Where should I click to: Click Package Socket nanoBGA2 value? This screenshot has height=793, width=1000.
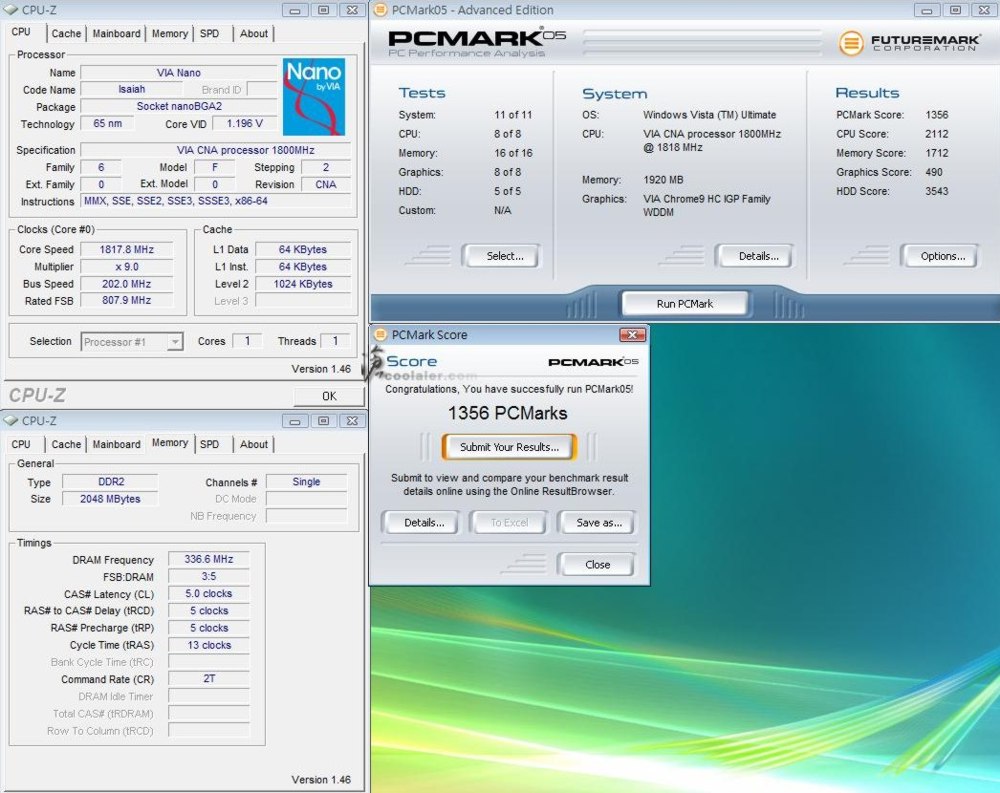click(x=179, y=107)
